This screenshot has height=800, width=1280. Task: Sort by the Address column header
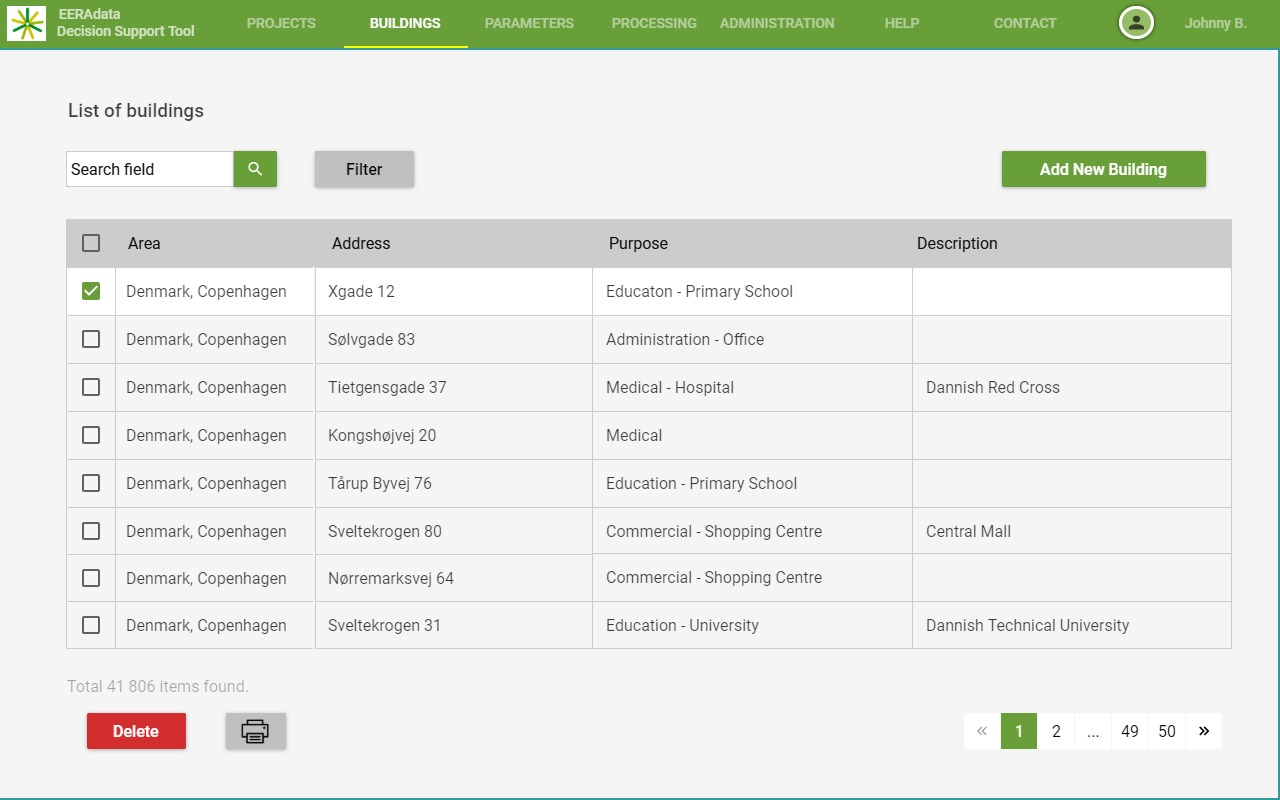[361, 243]
